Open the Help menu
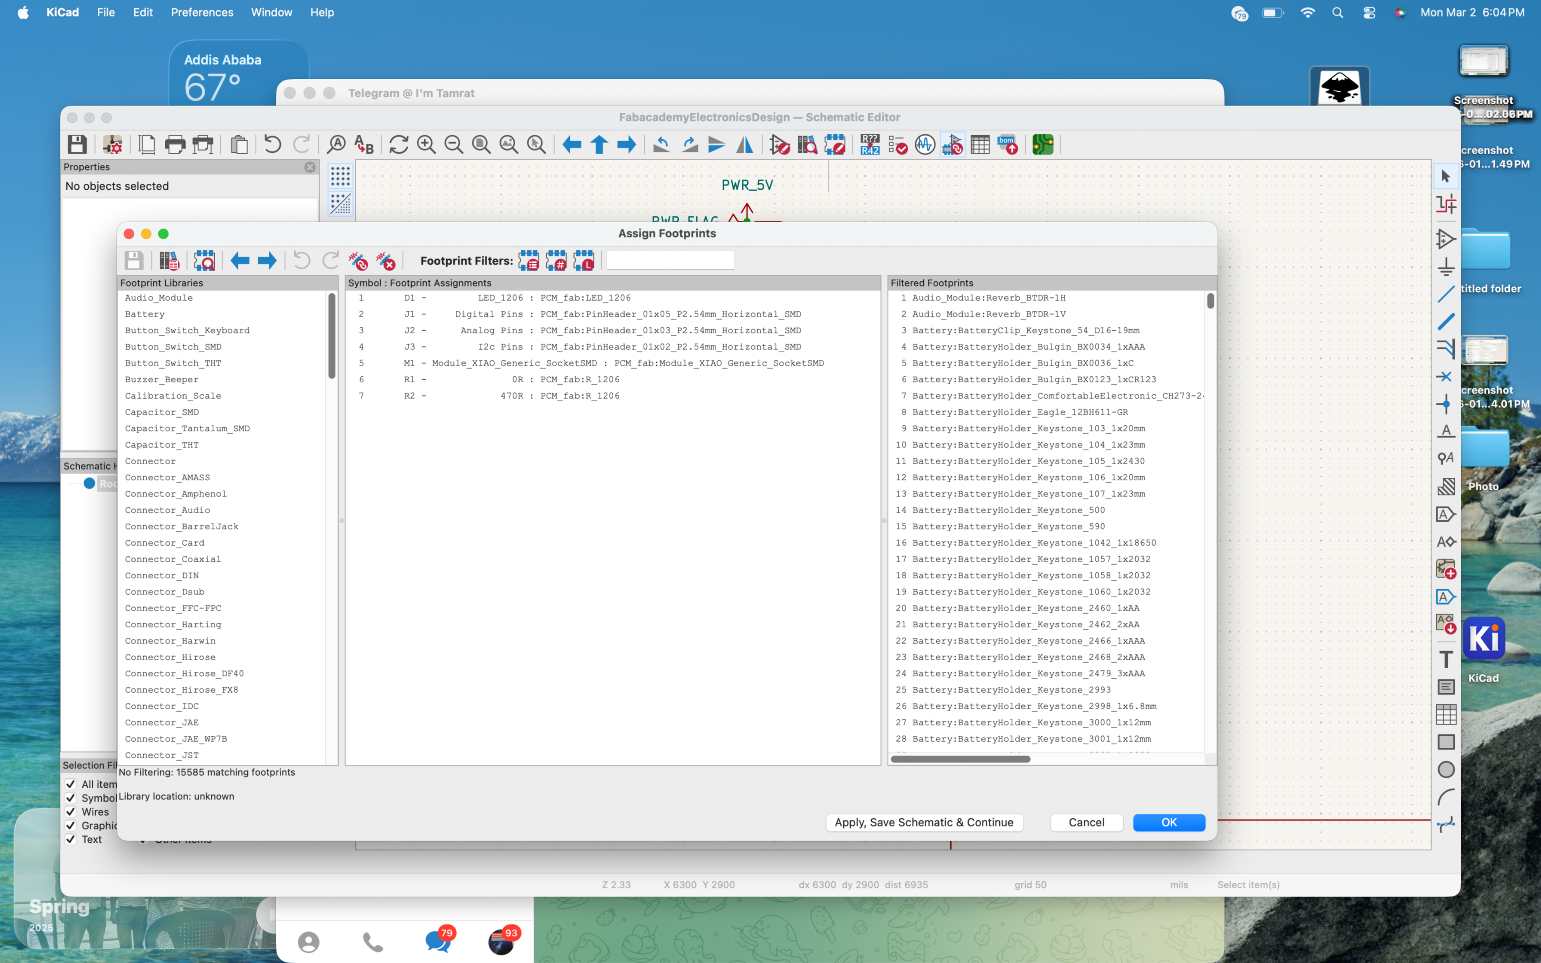 (322, 12)
